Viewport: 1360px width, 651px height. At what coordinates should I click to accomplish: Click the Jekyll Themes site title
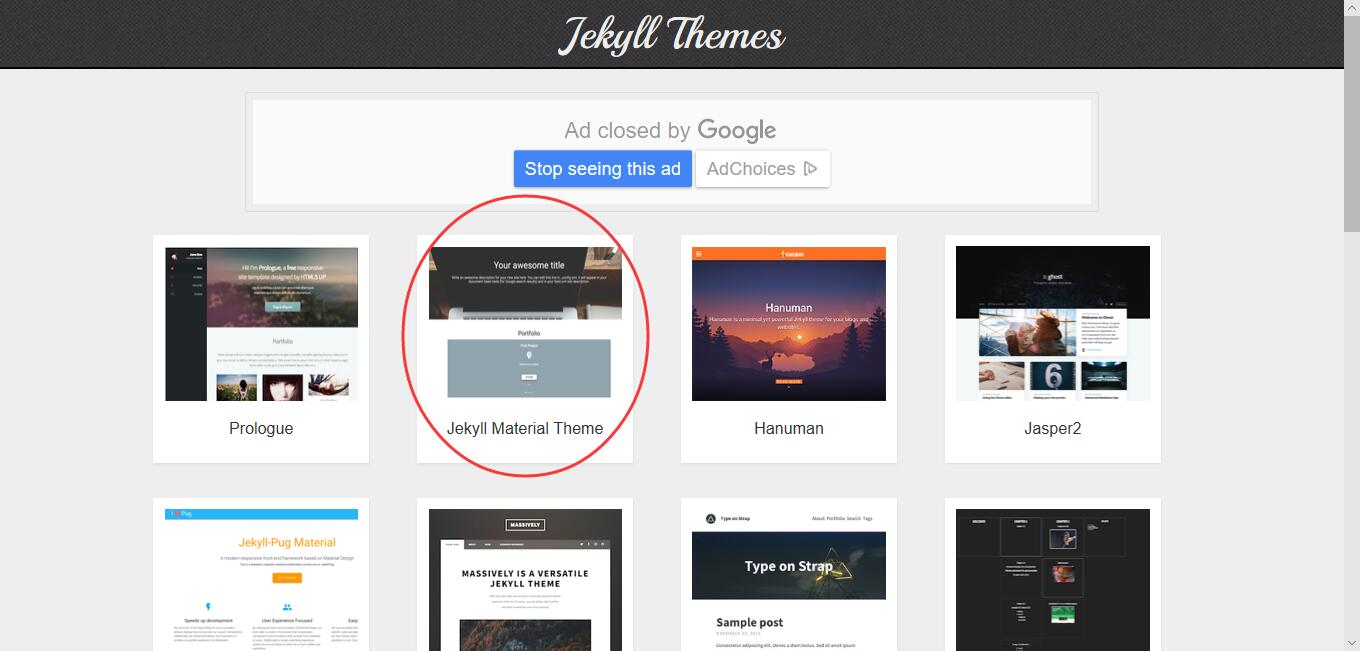pyautogui.click(x=671, y=35)
